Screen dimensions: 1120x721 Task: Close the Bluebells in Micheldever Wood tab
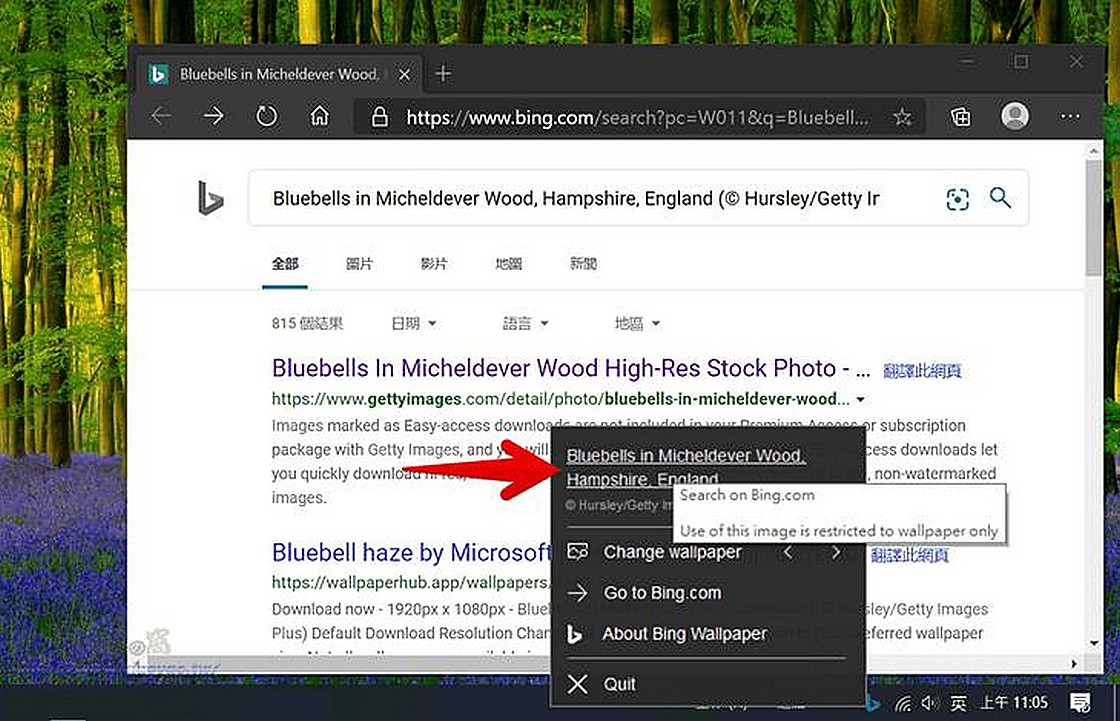(404, 74)
